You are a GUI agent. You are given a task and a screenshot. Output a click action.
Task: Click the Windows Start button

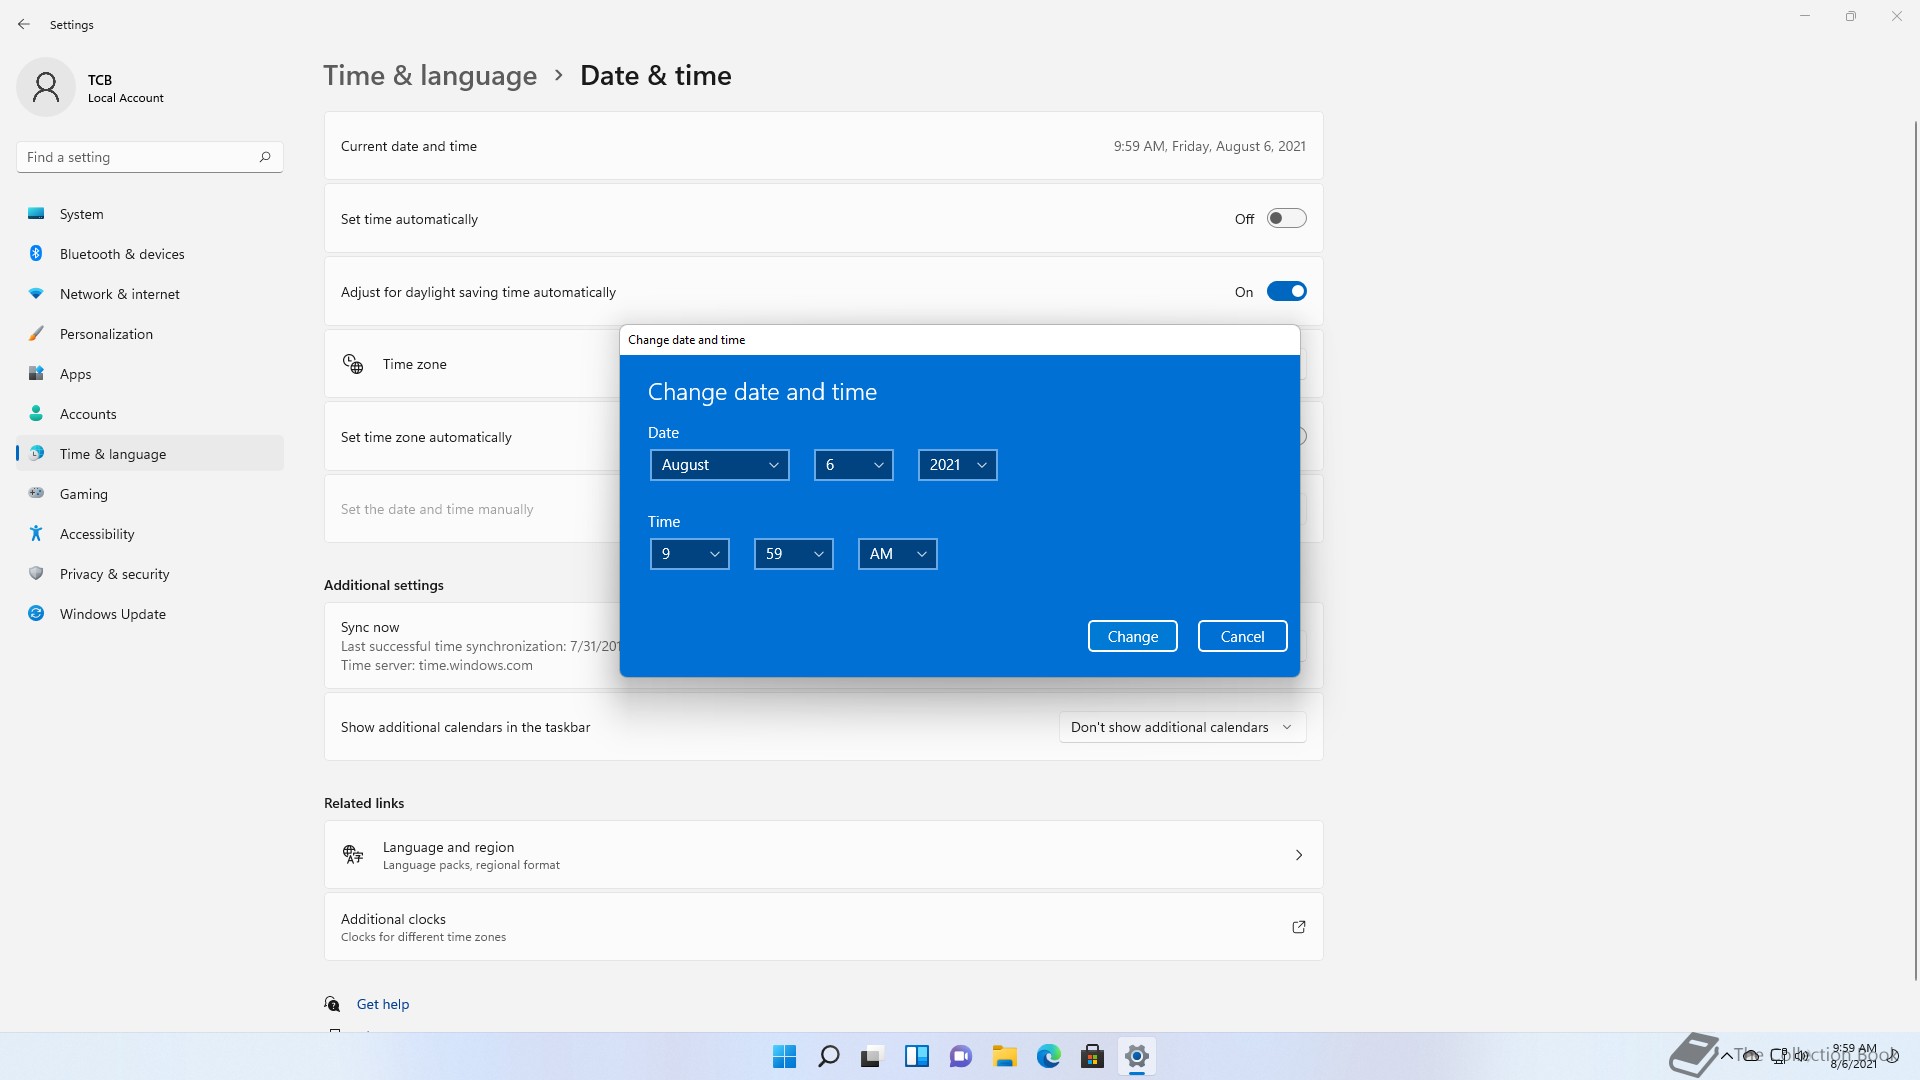click(x=784, y=1056)
